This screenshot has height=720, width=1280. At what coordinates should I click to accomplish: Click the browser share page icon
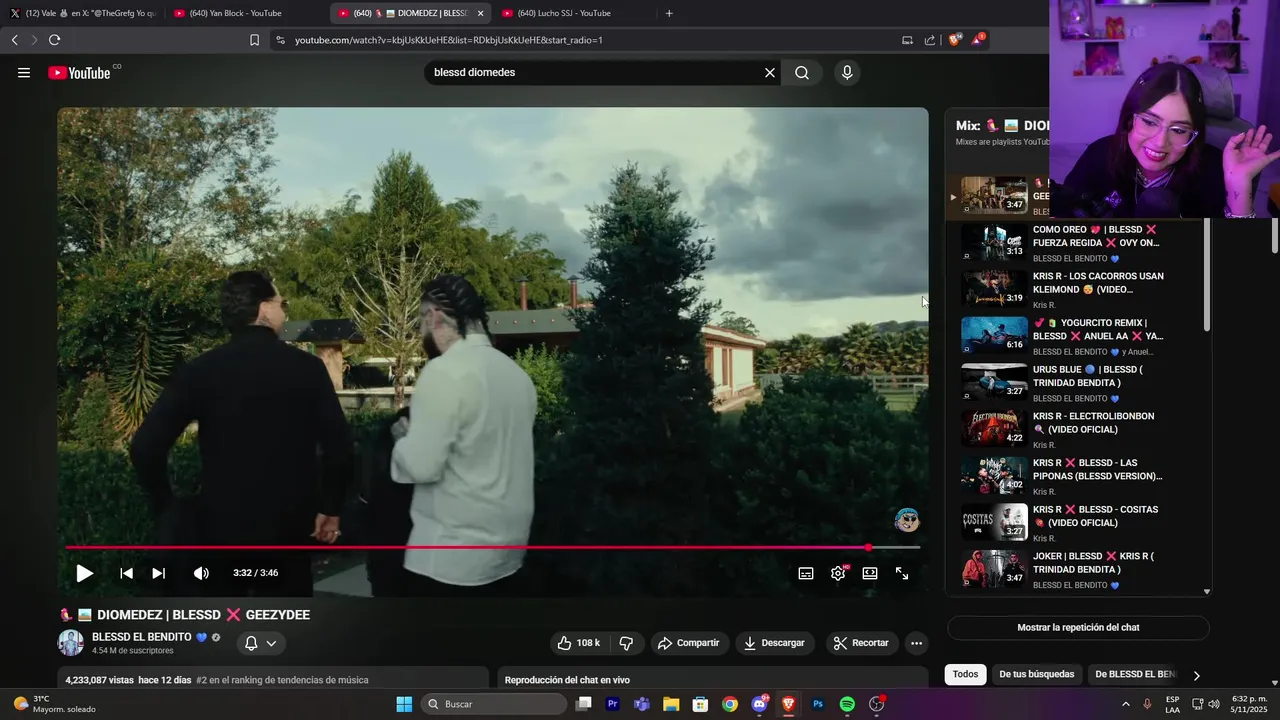pyautogui.click(x=930, y=40)
